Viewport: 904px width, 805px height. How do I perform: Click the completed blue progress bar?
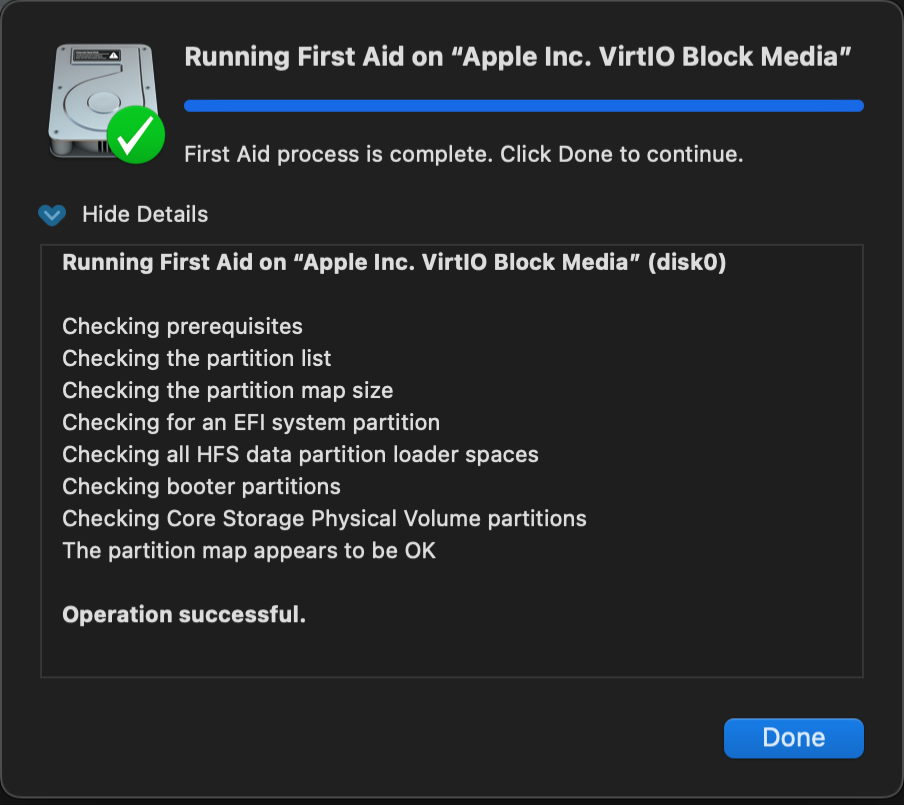(x=523, y=105)
